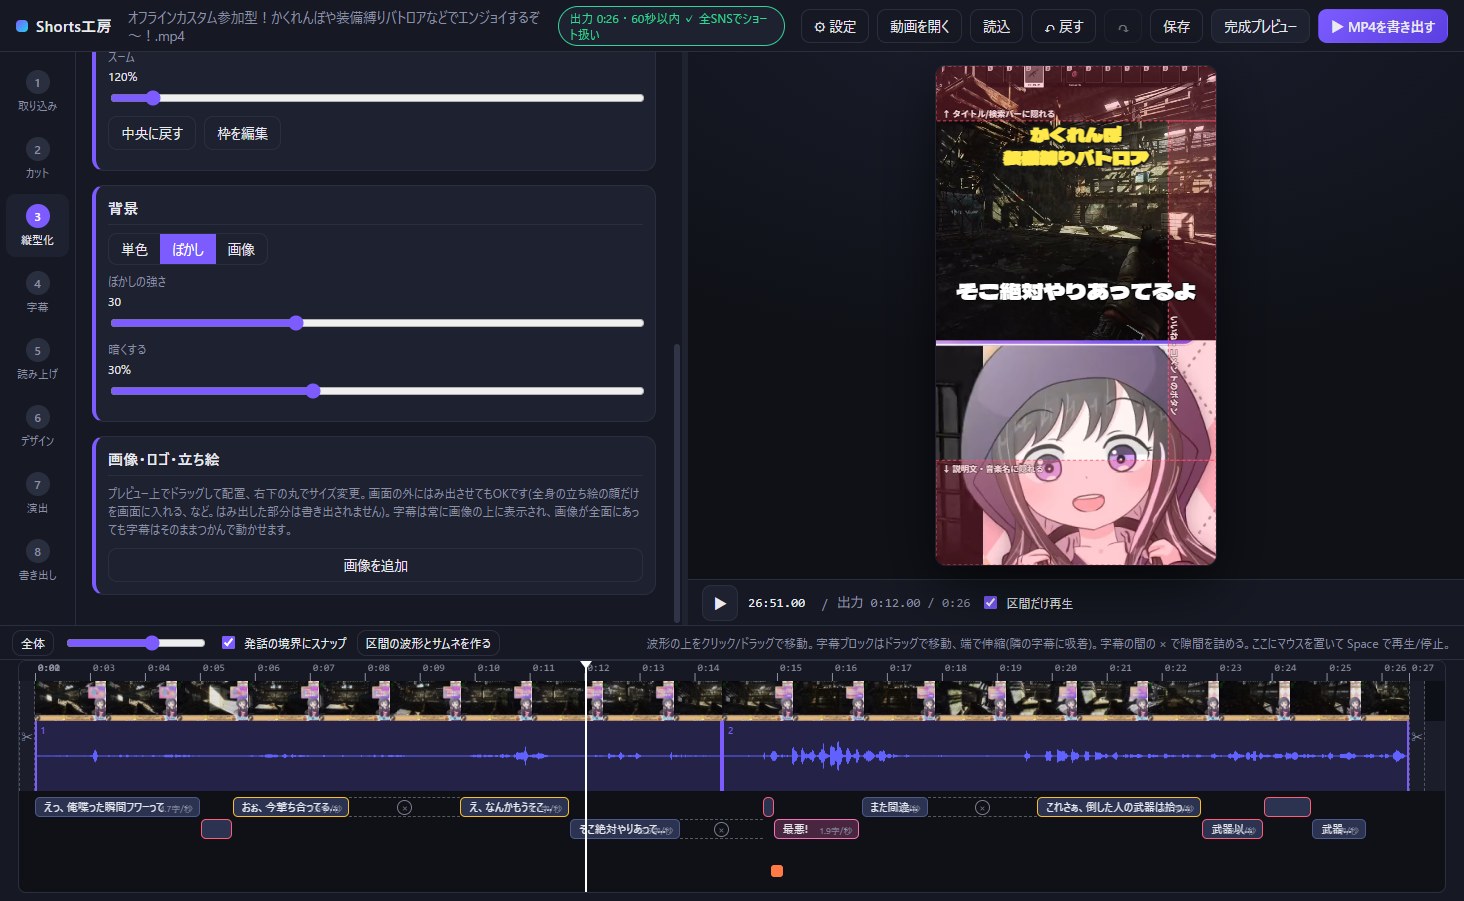Select the 画像 background option
This screenshot has width=1464, height=901.
pyautogui.click(x=241, y=249)
